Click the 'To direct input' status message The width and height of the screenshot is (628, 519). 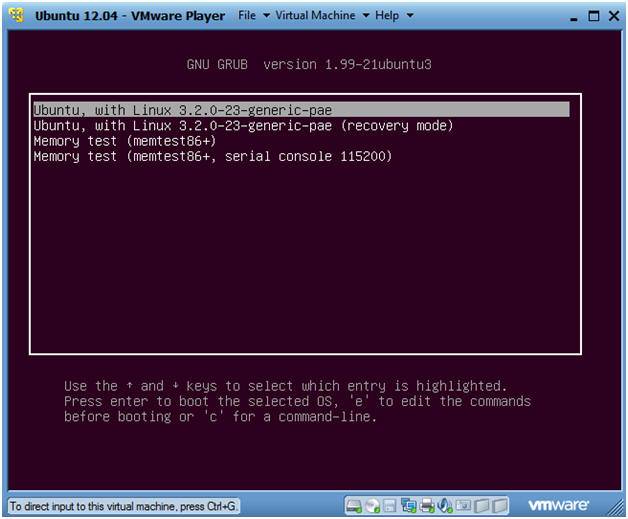(123, 506)
